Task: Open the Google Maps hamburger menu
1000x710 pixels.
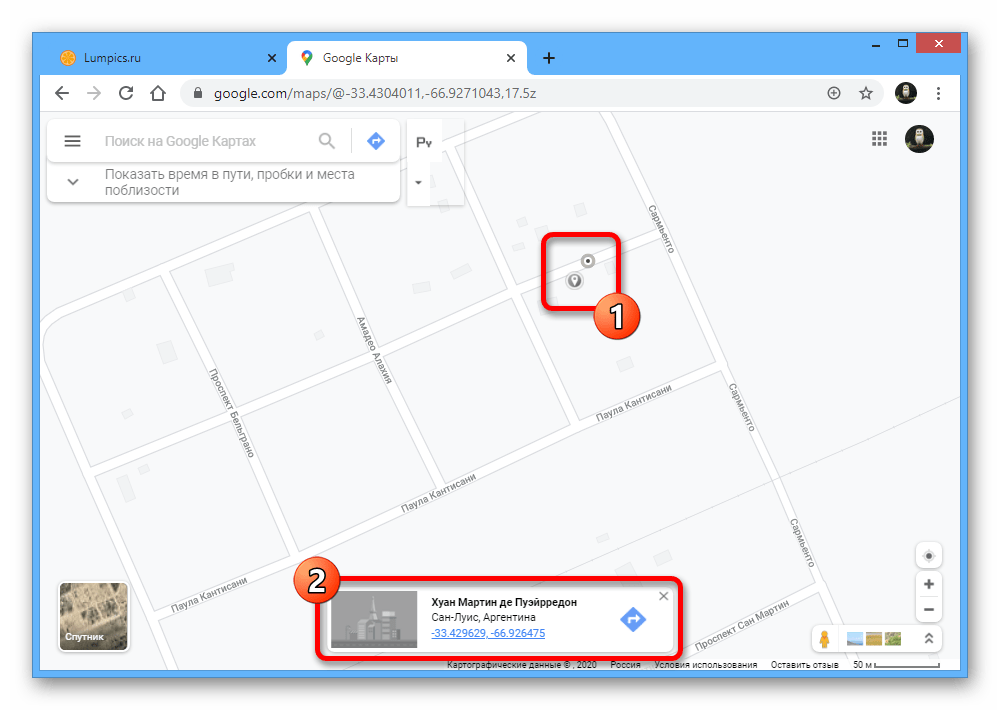Action: pyautogui.click(x=72, y=141)
